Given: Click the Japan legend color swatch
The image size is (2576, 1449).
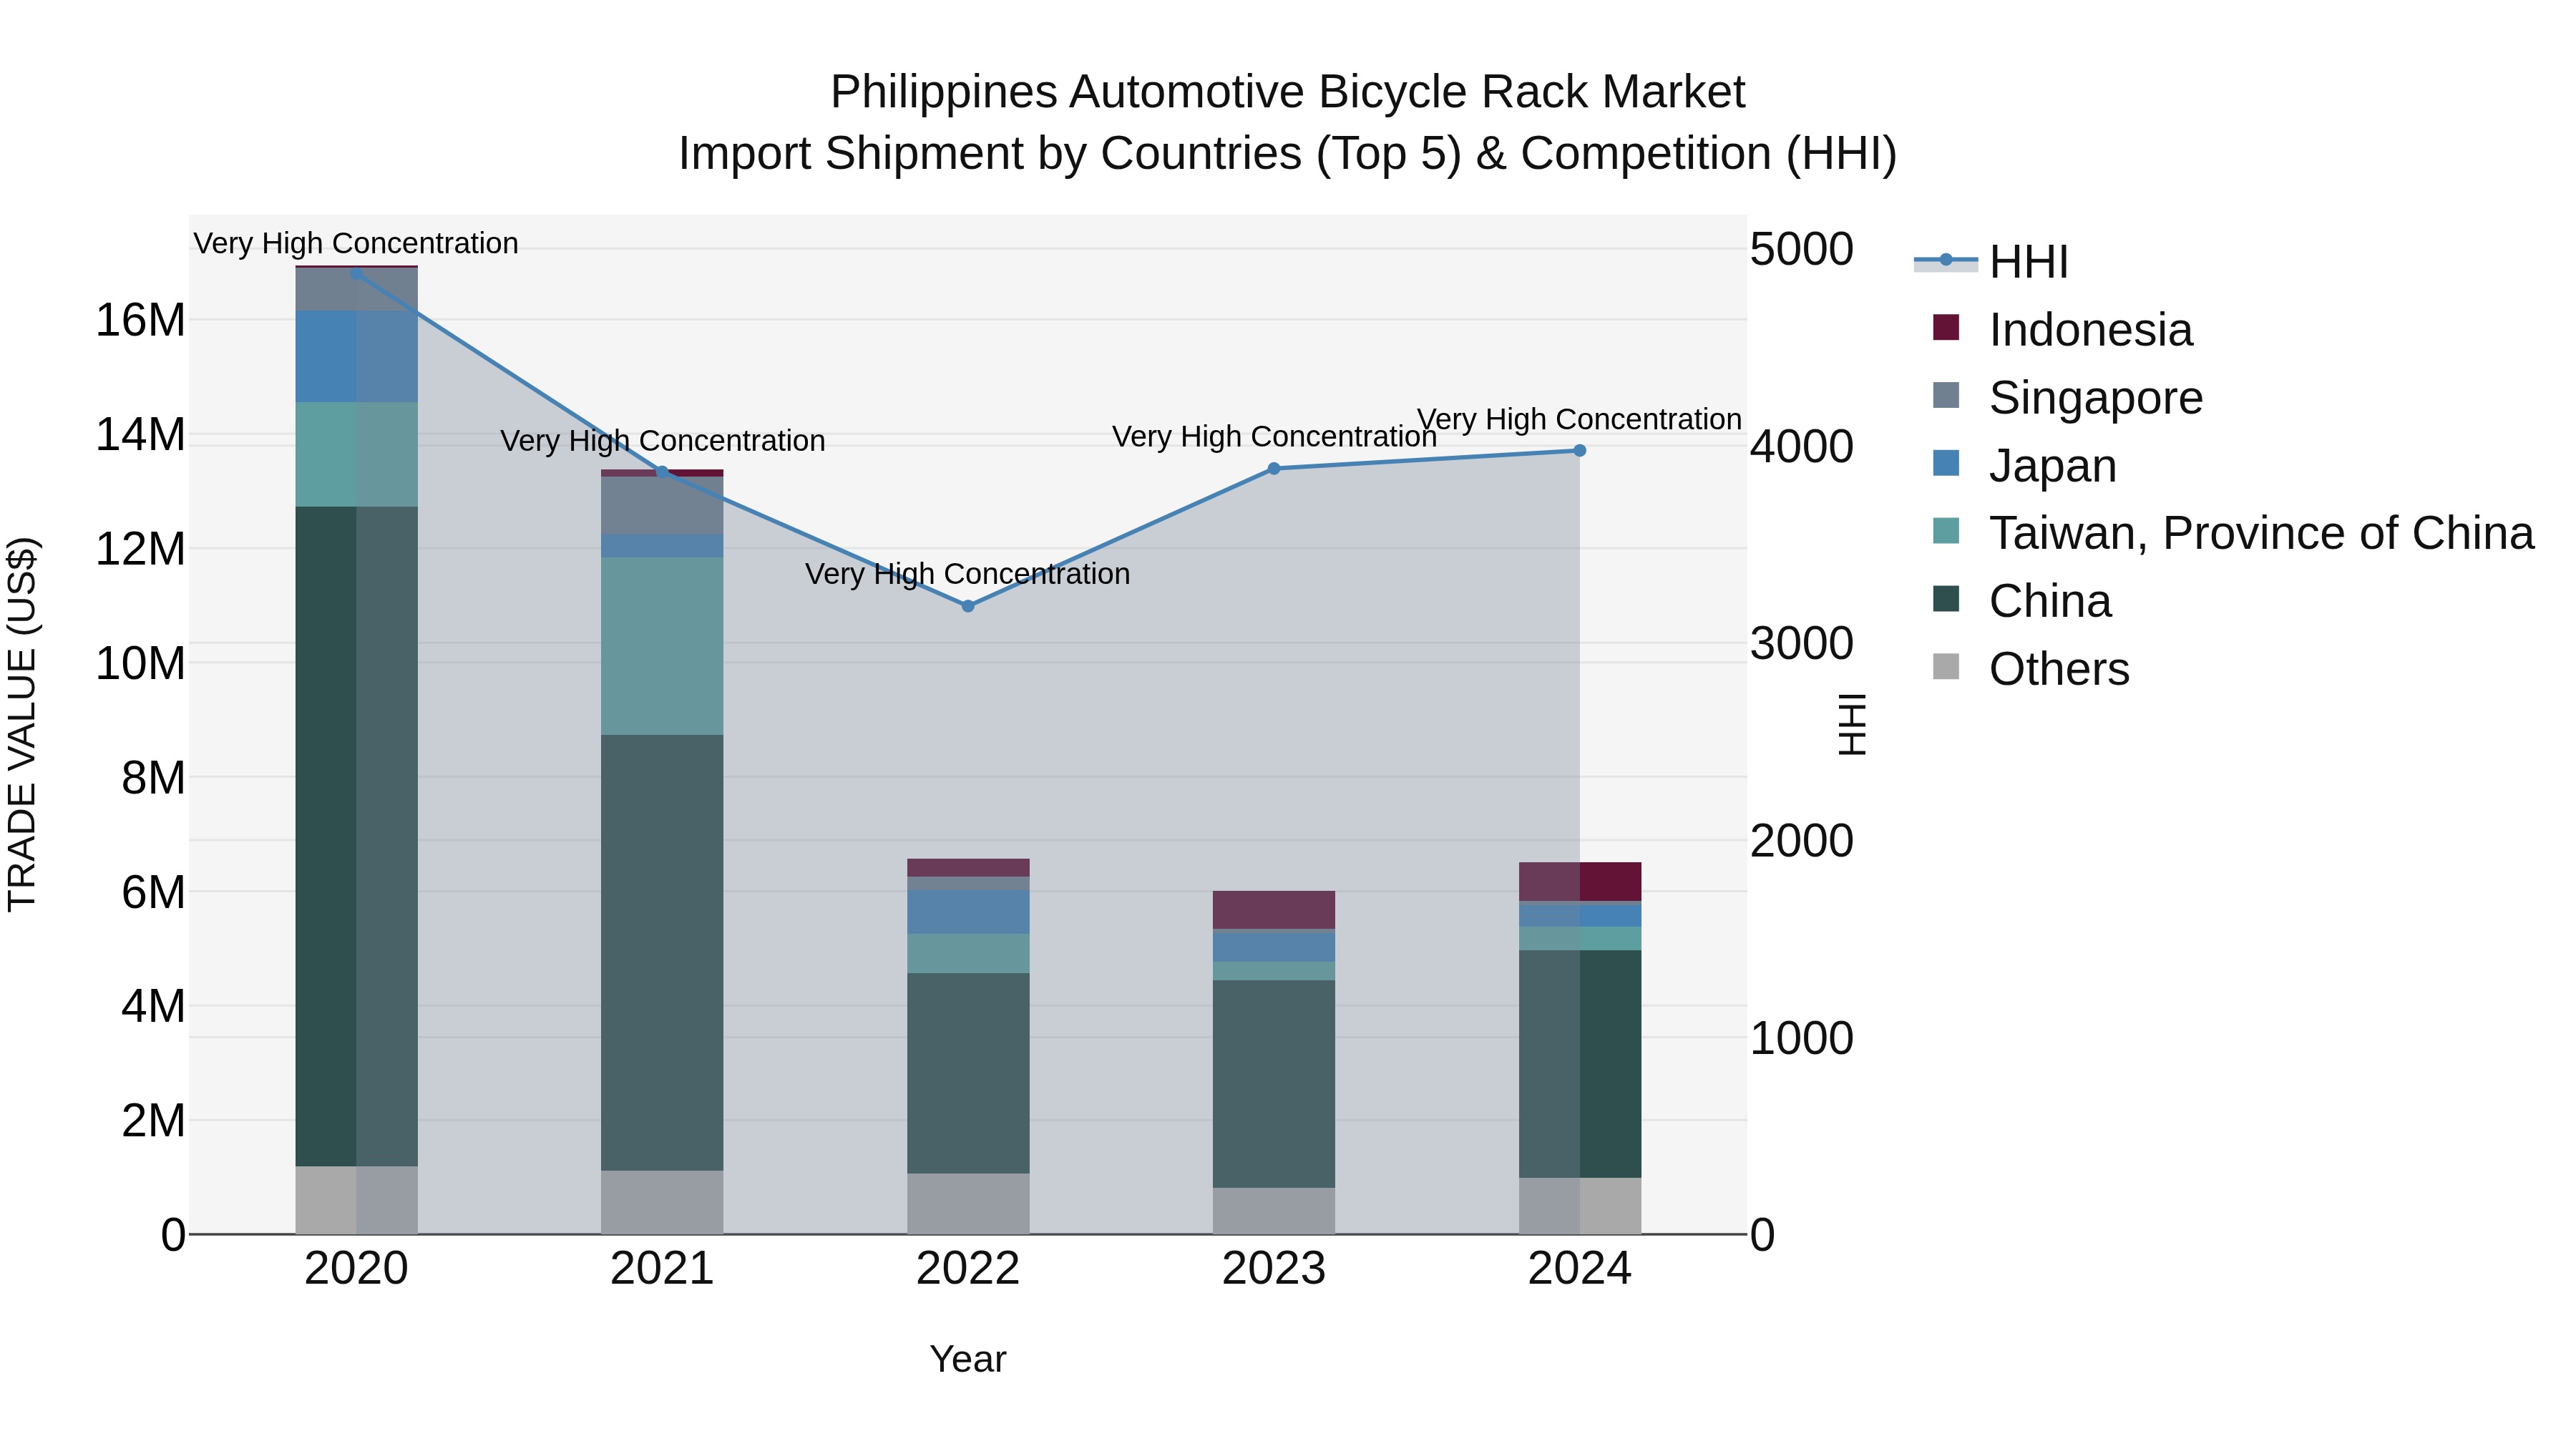Looking at the screenshot, I should [x=1946, y=463].
